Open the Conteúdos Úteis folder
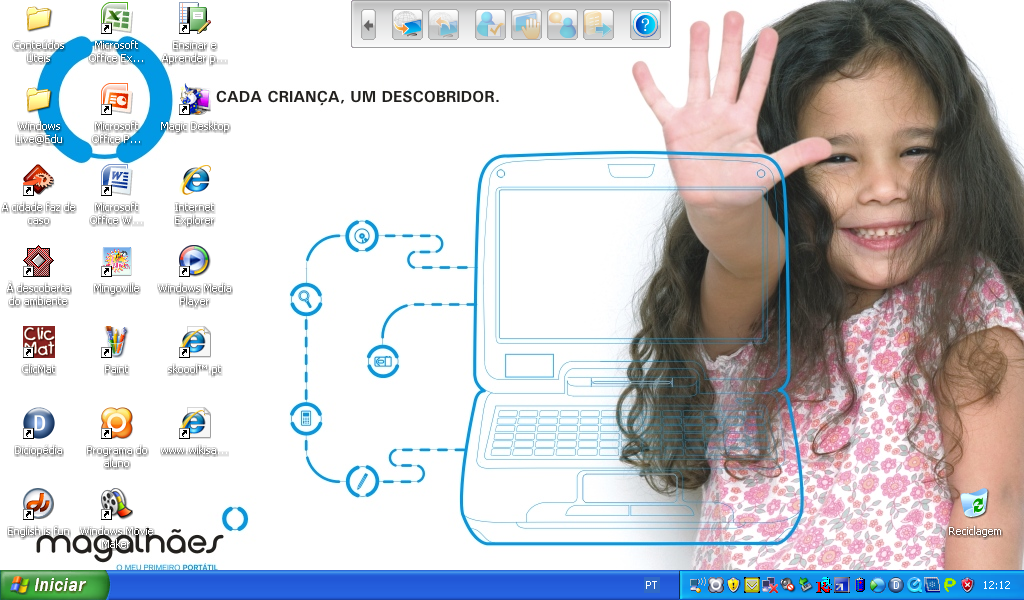Image resolution: width=1024 pixels, height=600 pixels. click(x=39, y=35)
